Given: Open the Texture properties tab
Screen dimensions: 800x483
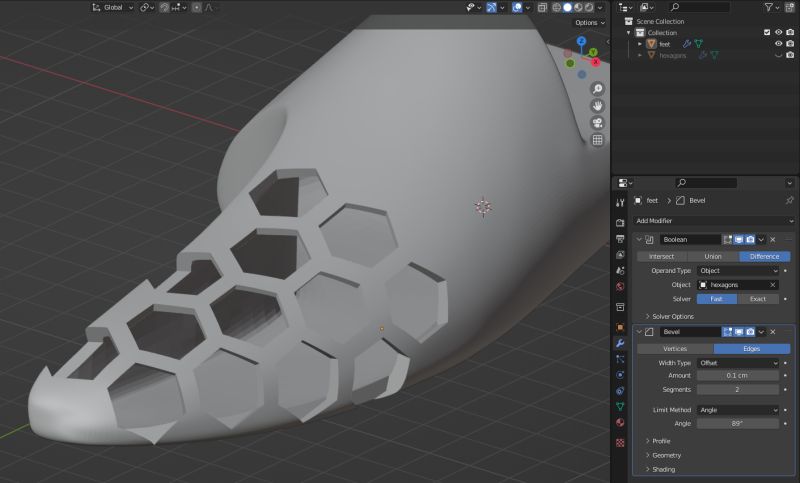Looking at the screenshot, I should tap(620, 443).
